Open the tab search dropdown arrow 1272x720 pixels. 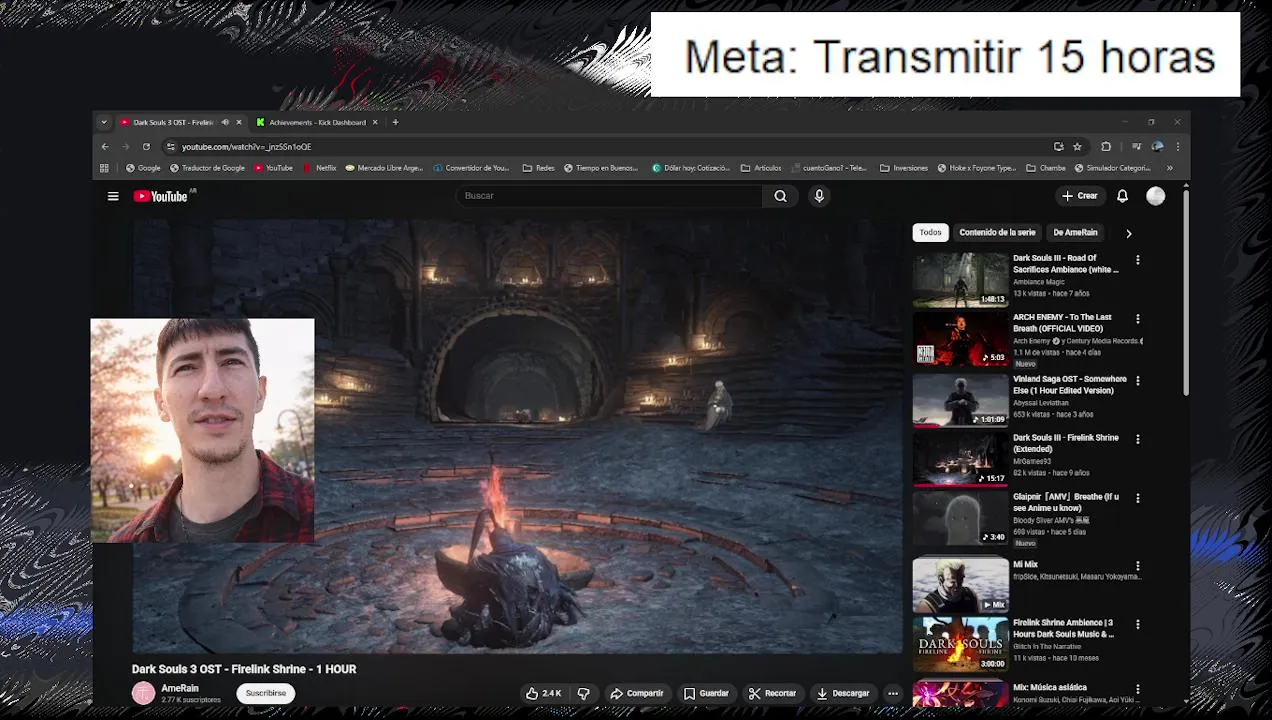[x=103, y=122]
